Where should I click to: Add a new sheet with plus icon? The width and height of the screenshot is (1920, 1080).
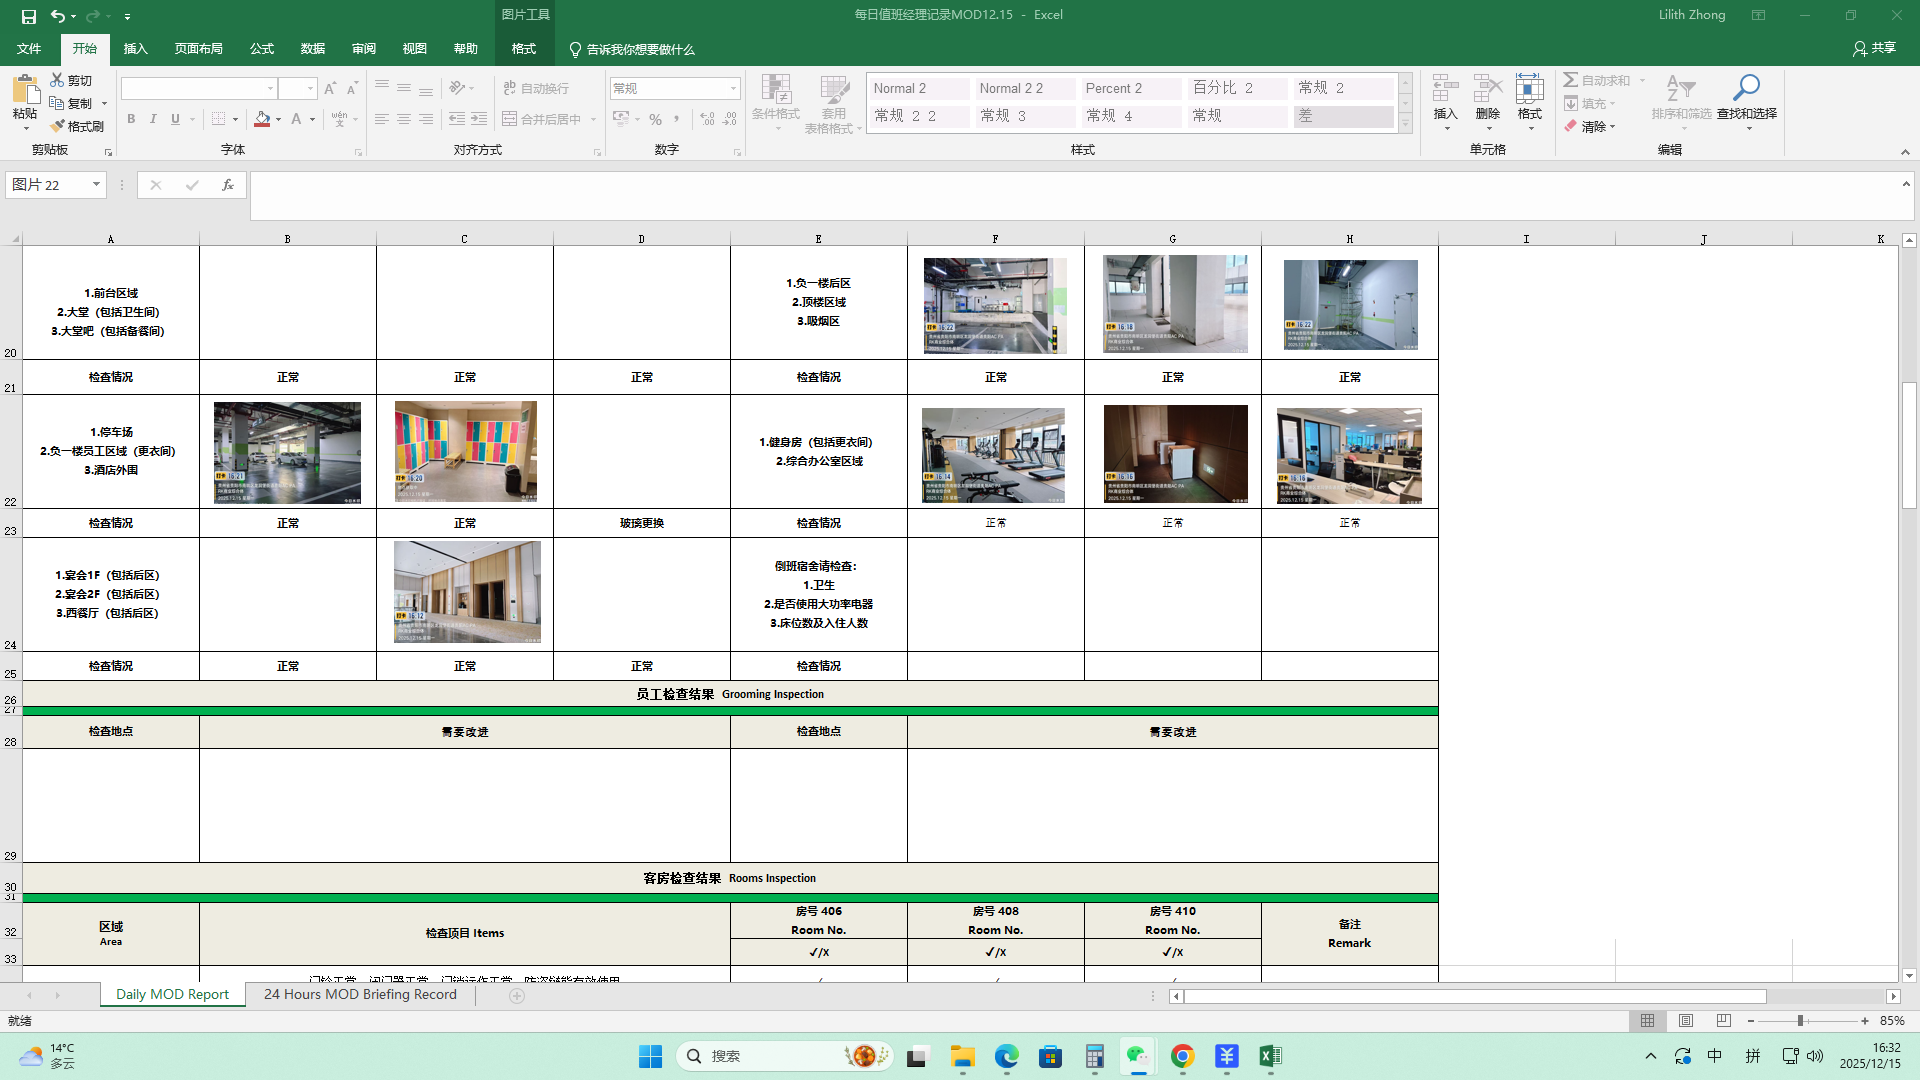click(517, 995)
